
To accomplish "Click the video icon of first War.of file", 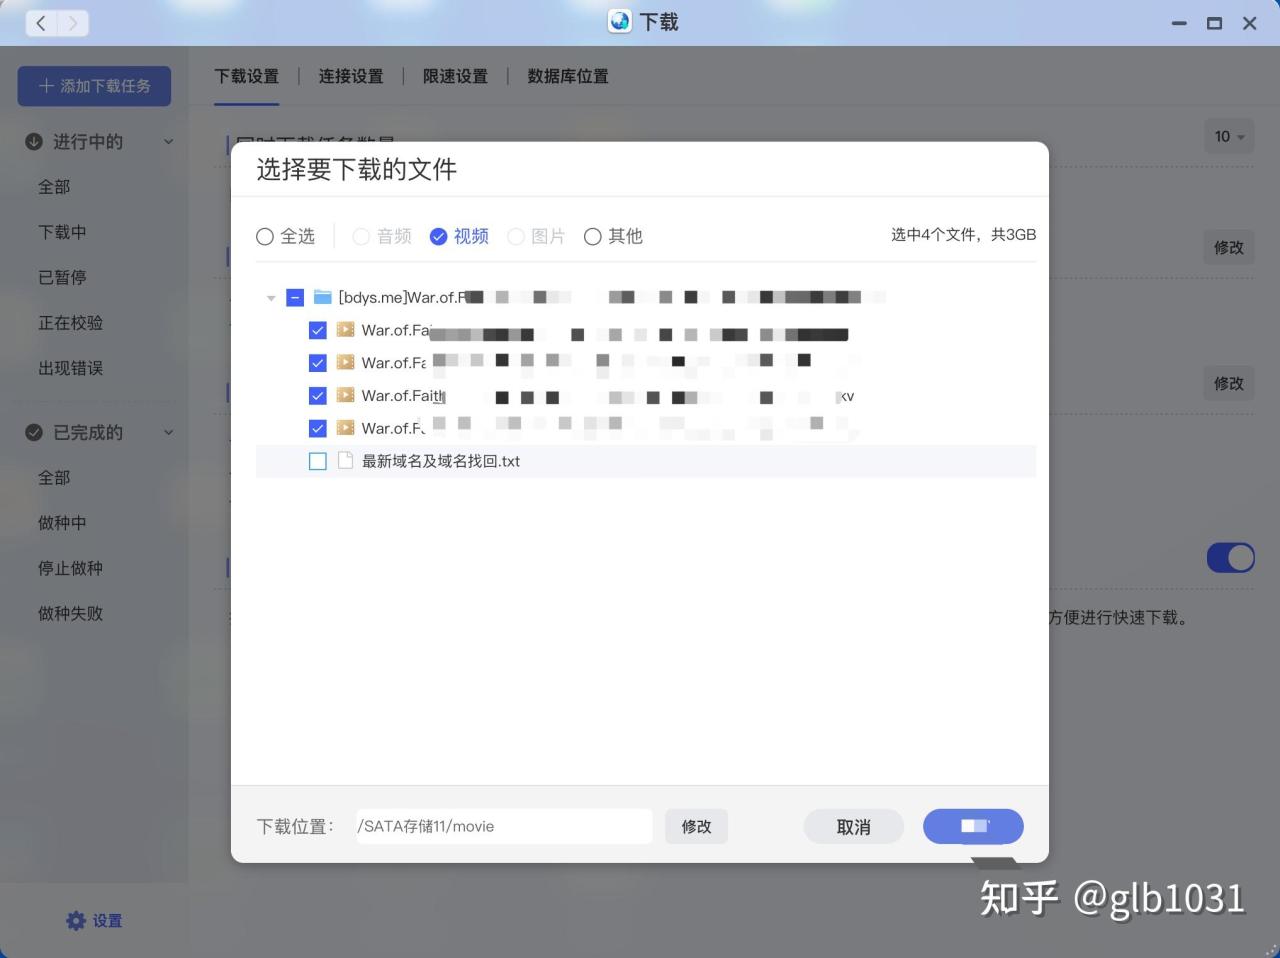I will (x=344, y=329).
